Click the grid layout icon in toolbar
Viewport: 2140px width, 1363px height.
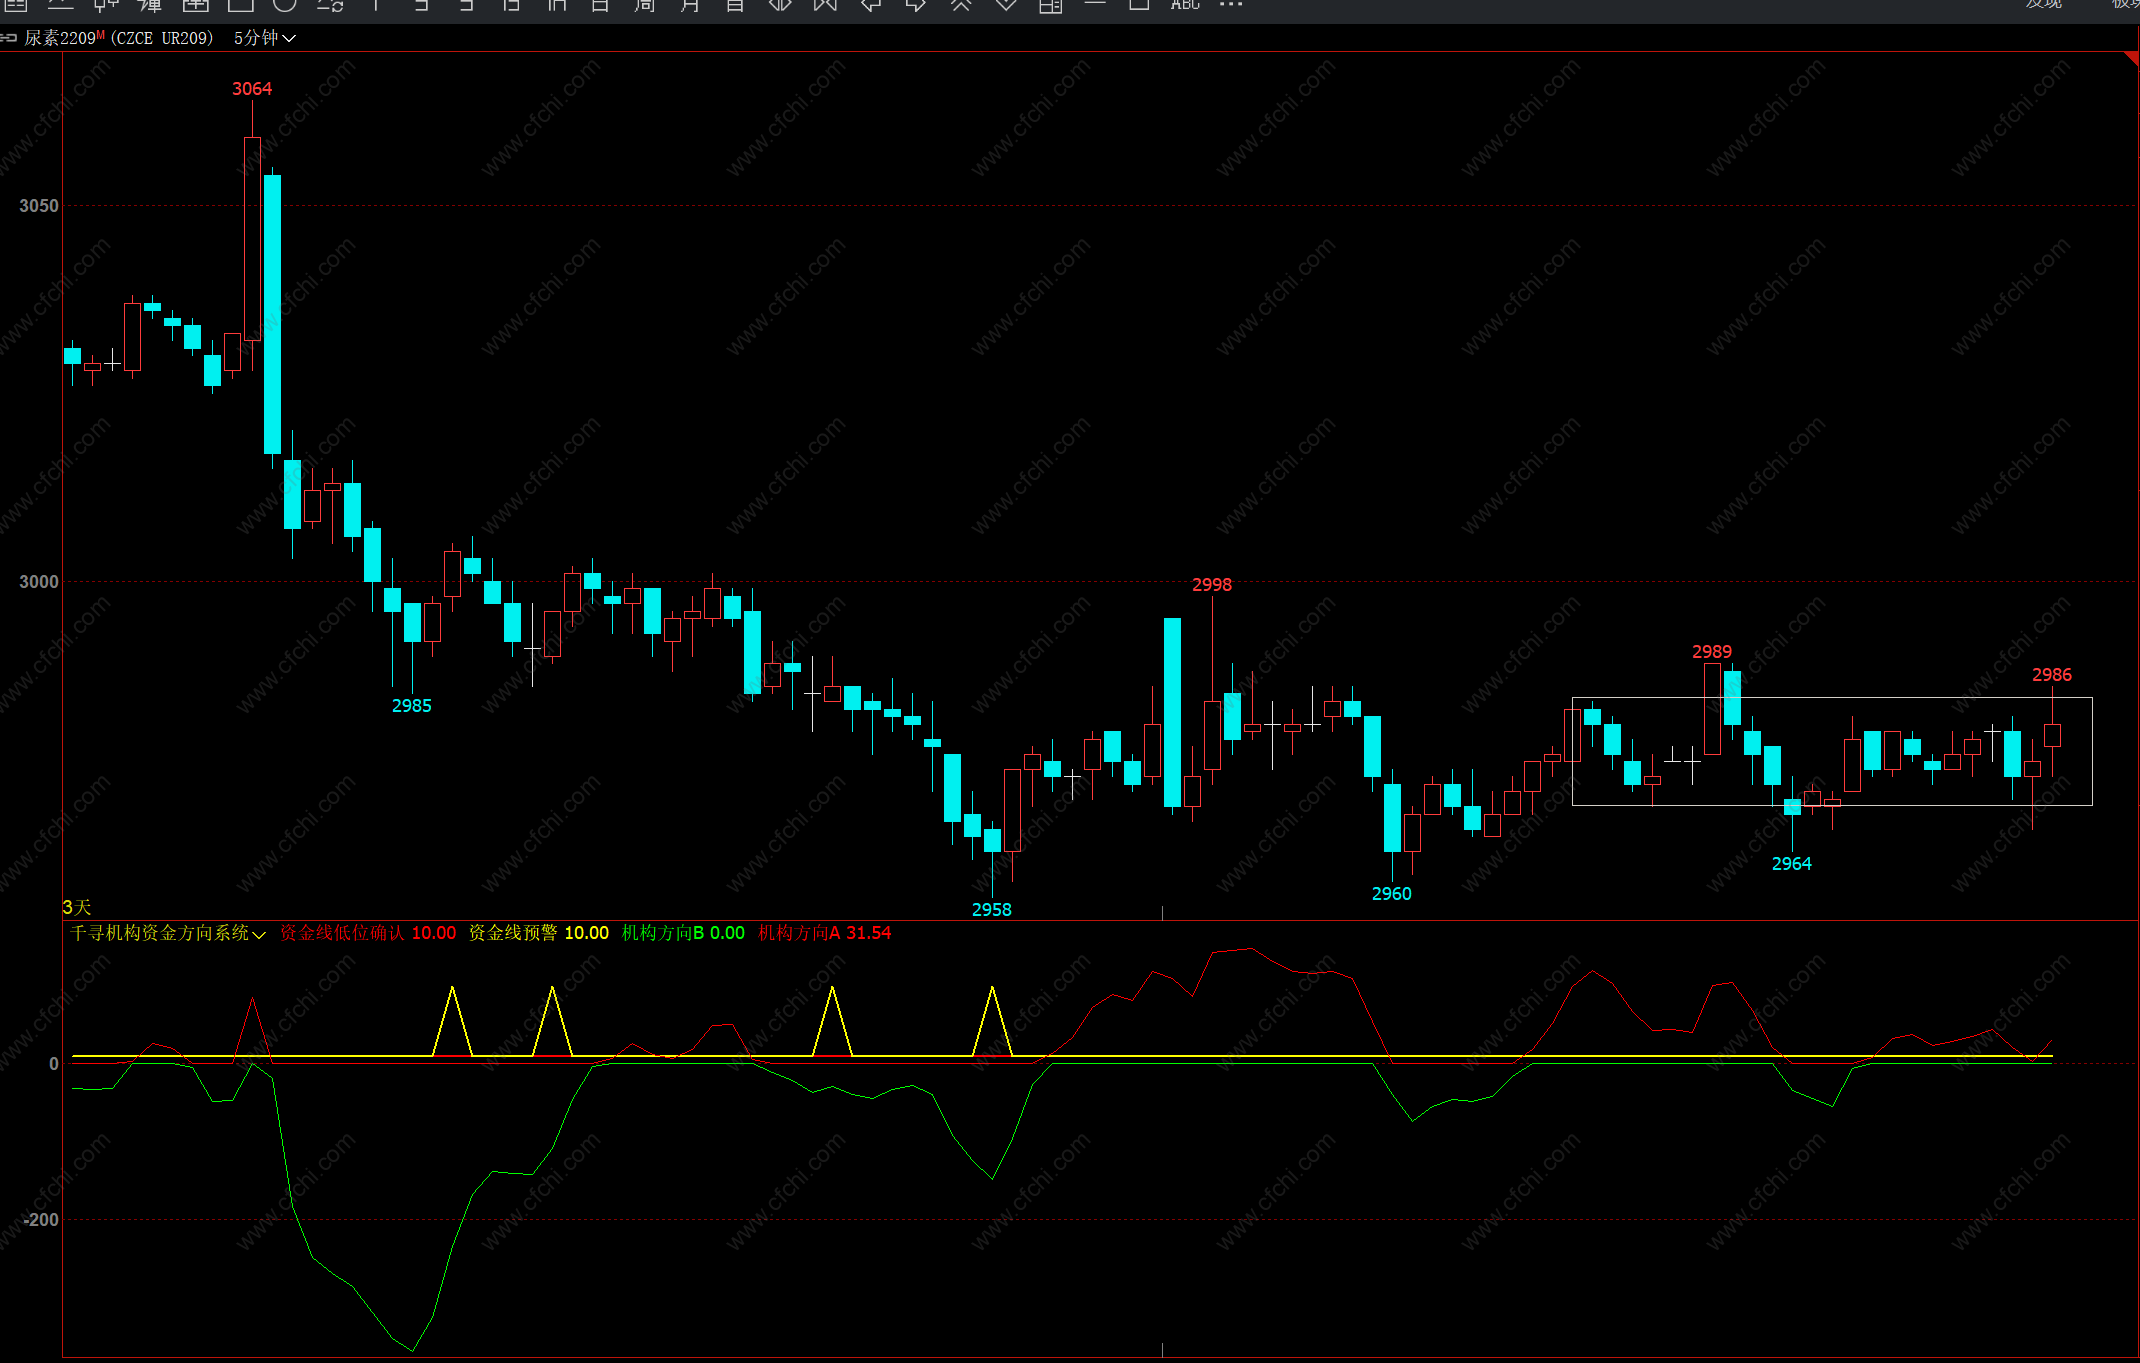(x=1050, y=6)
